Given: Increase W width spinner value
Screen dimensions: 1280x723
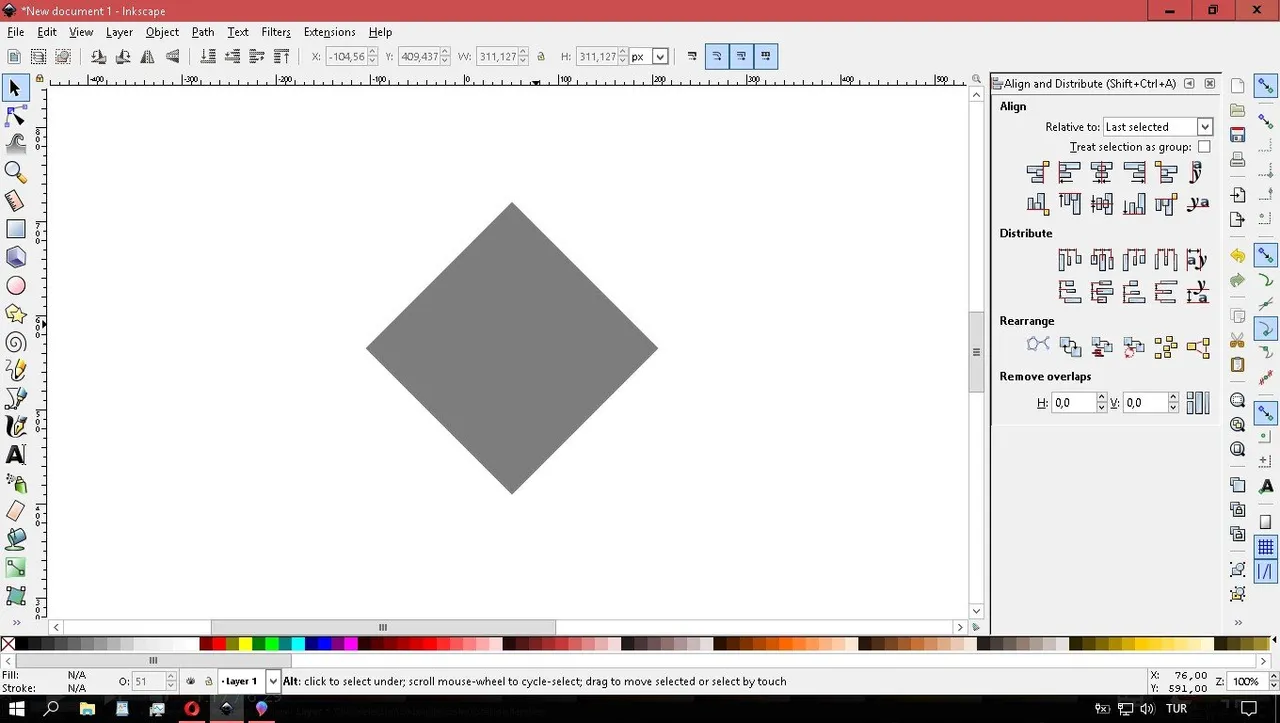Looking at the screenshot, I should tap(524, 53).
